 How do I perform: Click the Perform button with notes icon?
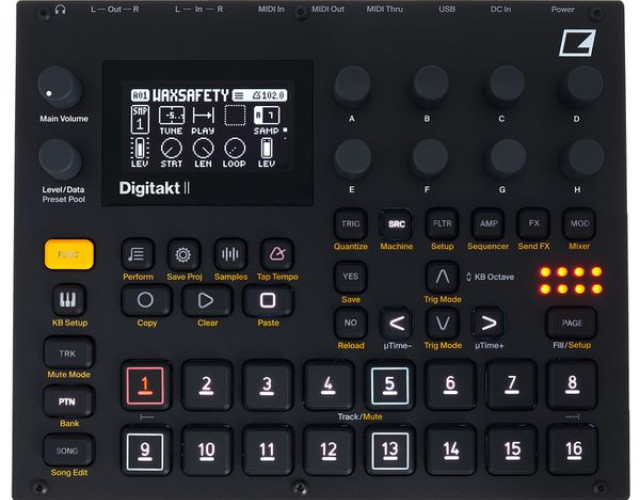point(138,254)
